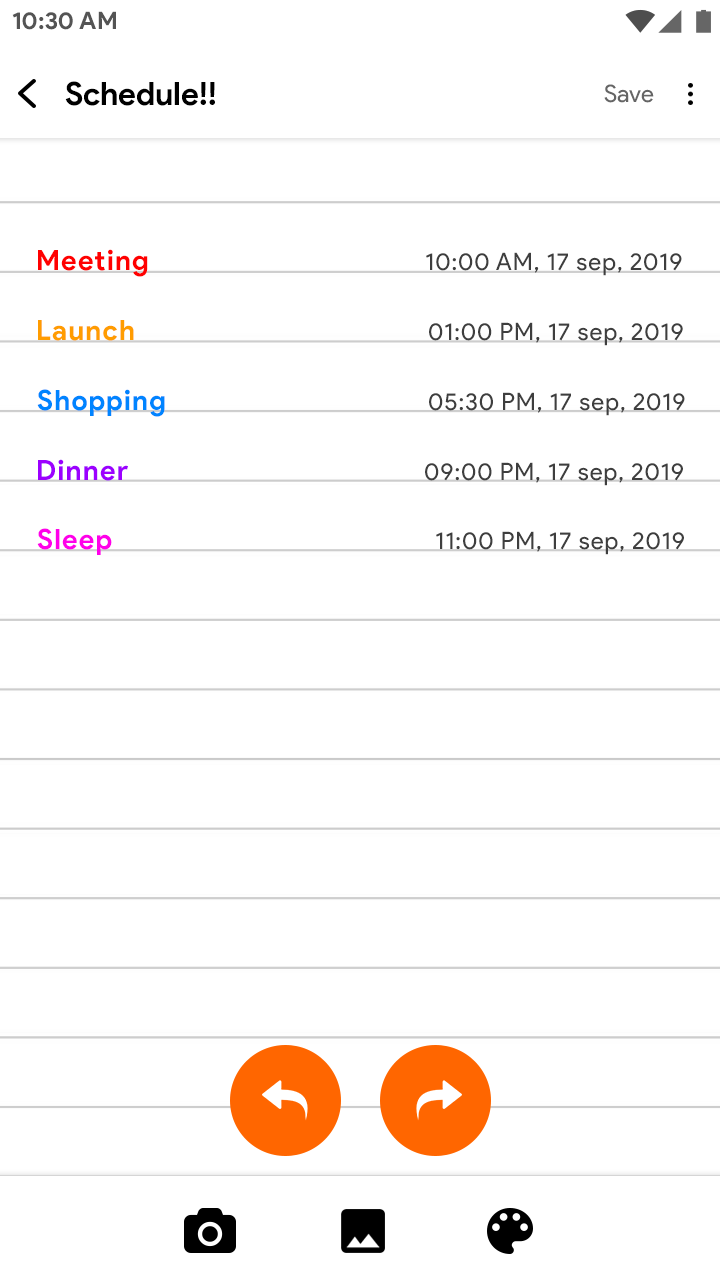The width and height of the screenshot is (720, 1280).
Task: Open the three-dot overflow menu
Action: point(690,94)
